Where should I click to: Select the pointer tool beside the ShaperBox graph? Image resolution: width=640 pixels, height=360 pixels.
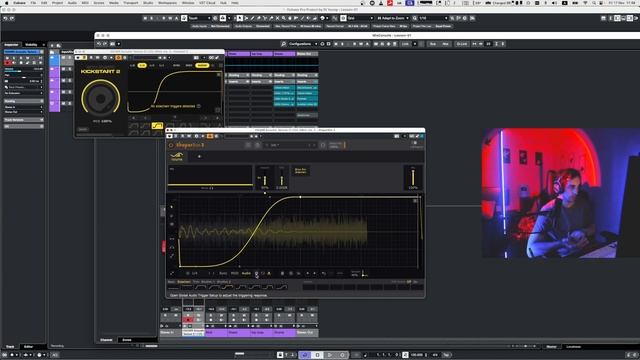171,207
